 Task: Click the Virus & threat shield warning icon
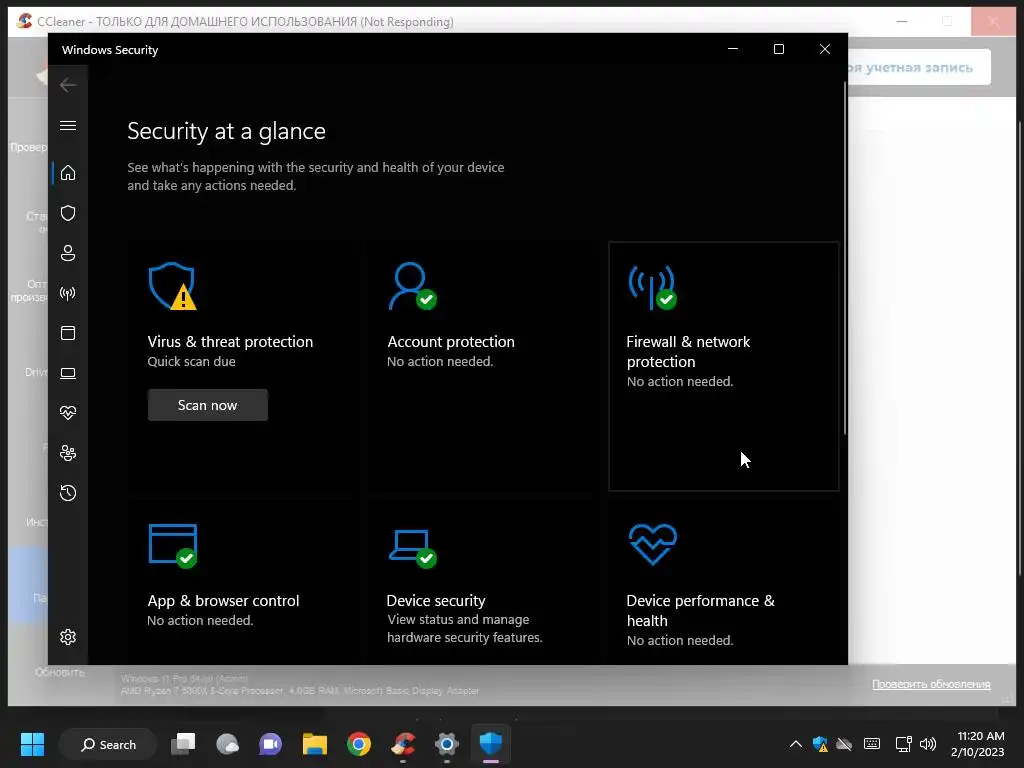(172, 286)
